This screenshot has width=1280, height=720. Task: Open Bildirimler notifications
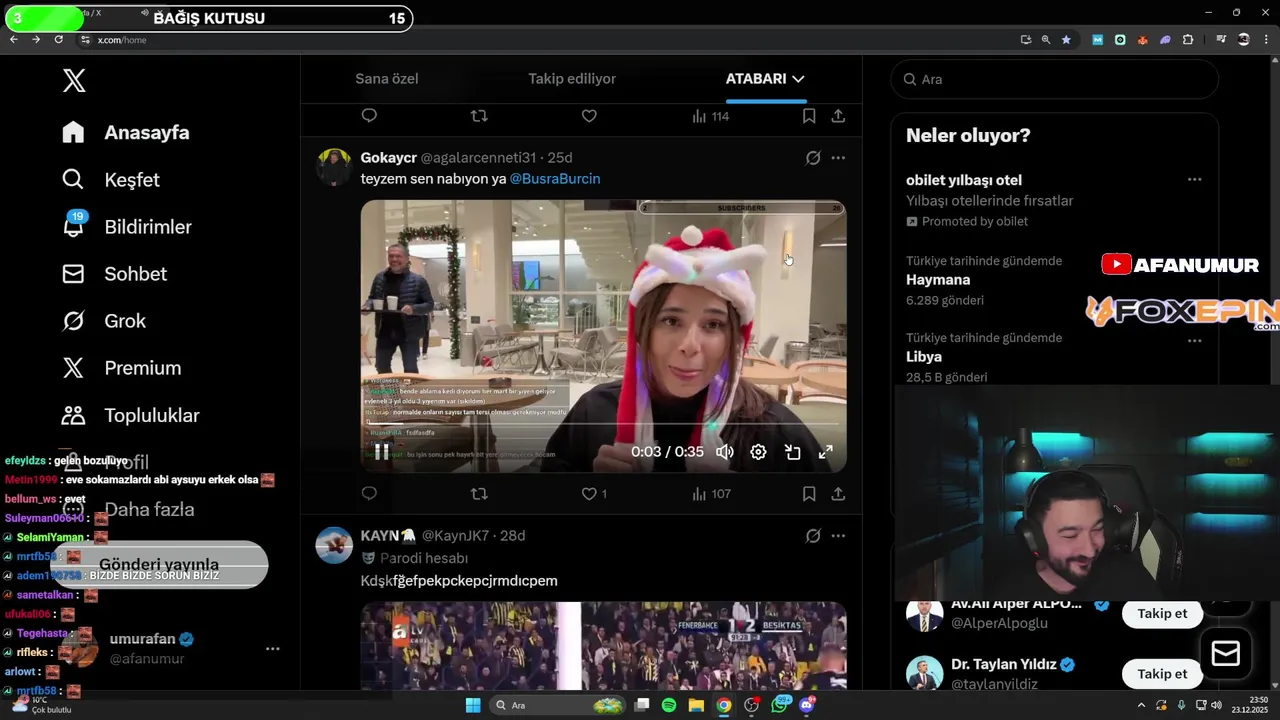(x=127, y=227)
